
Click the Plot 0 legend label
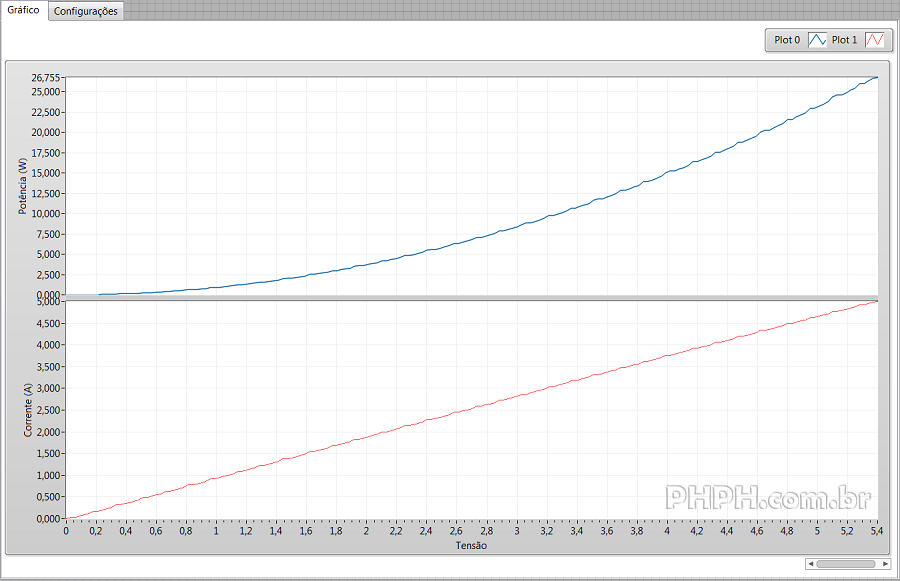point(787,40)
